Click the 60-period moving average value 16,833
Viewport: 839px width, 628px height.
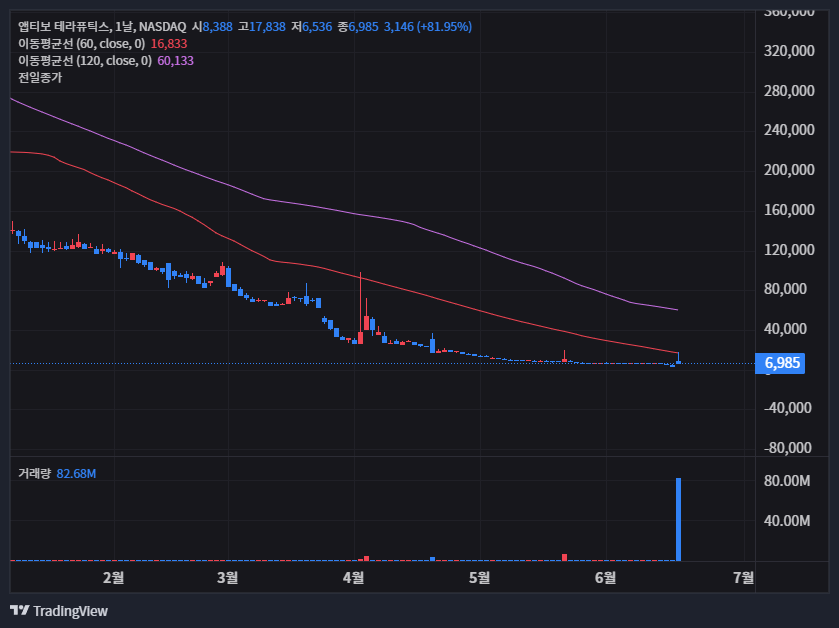coord(169,44)
